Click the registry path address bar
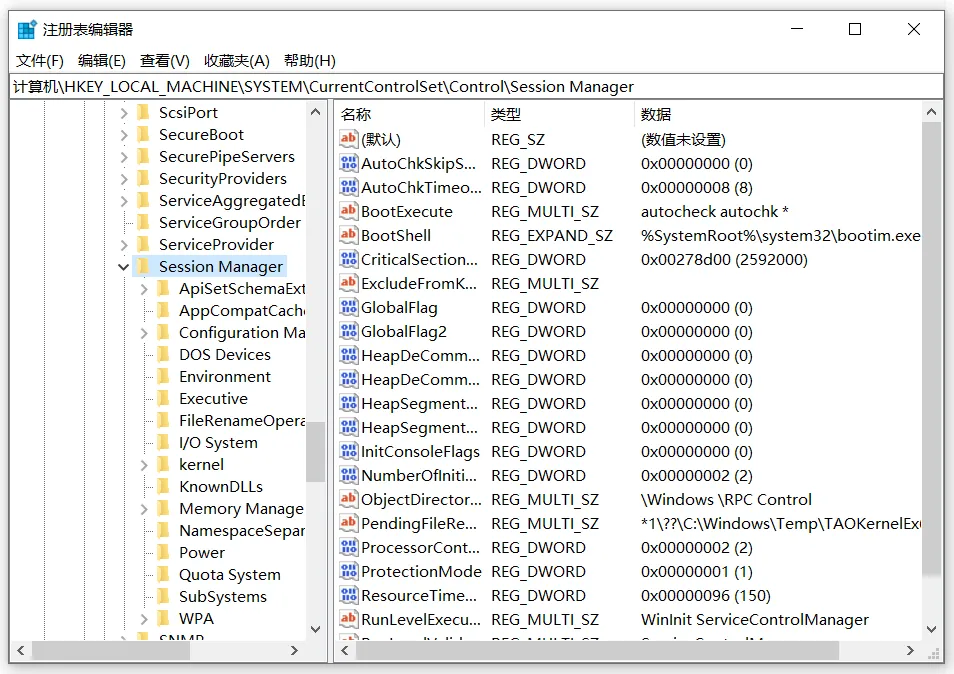This screenshot has width=954, height=674. point(476,87)
